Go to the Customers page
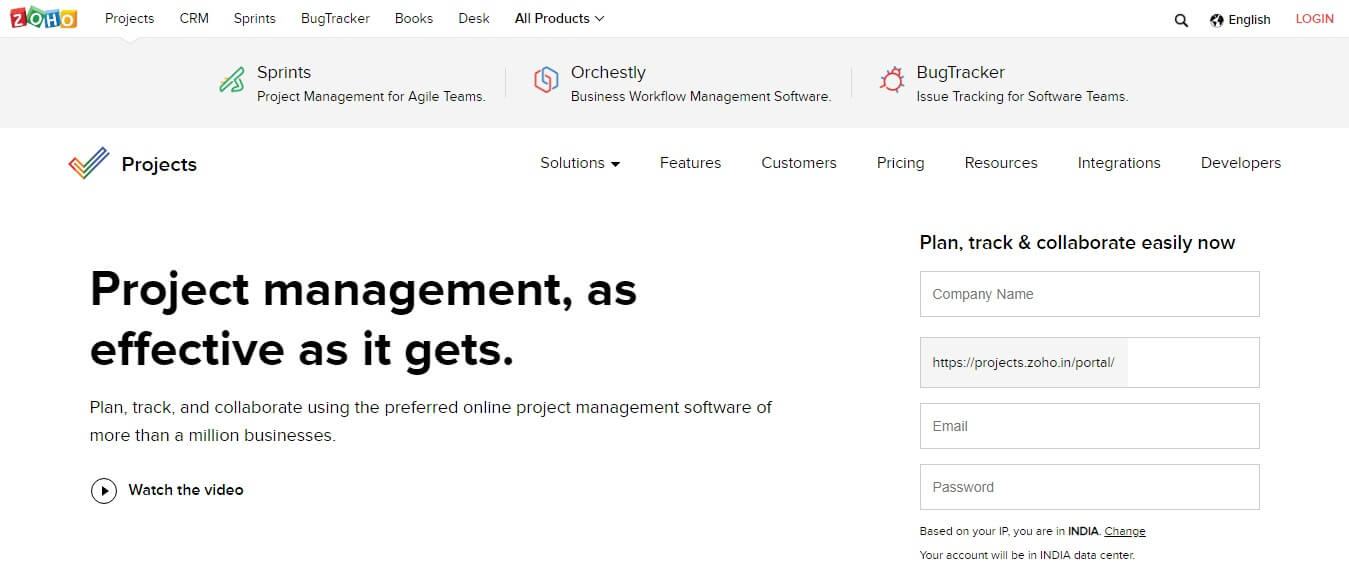The height and width of the screenshot is (569, 1349). tap(799, 163)
